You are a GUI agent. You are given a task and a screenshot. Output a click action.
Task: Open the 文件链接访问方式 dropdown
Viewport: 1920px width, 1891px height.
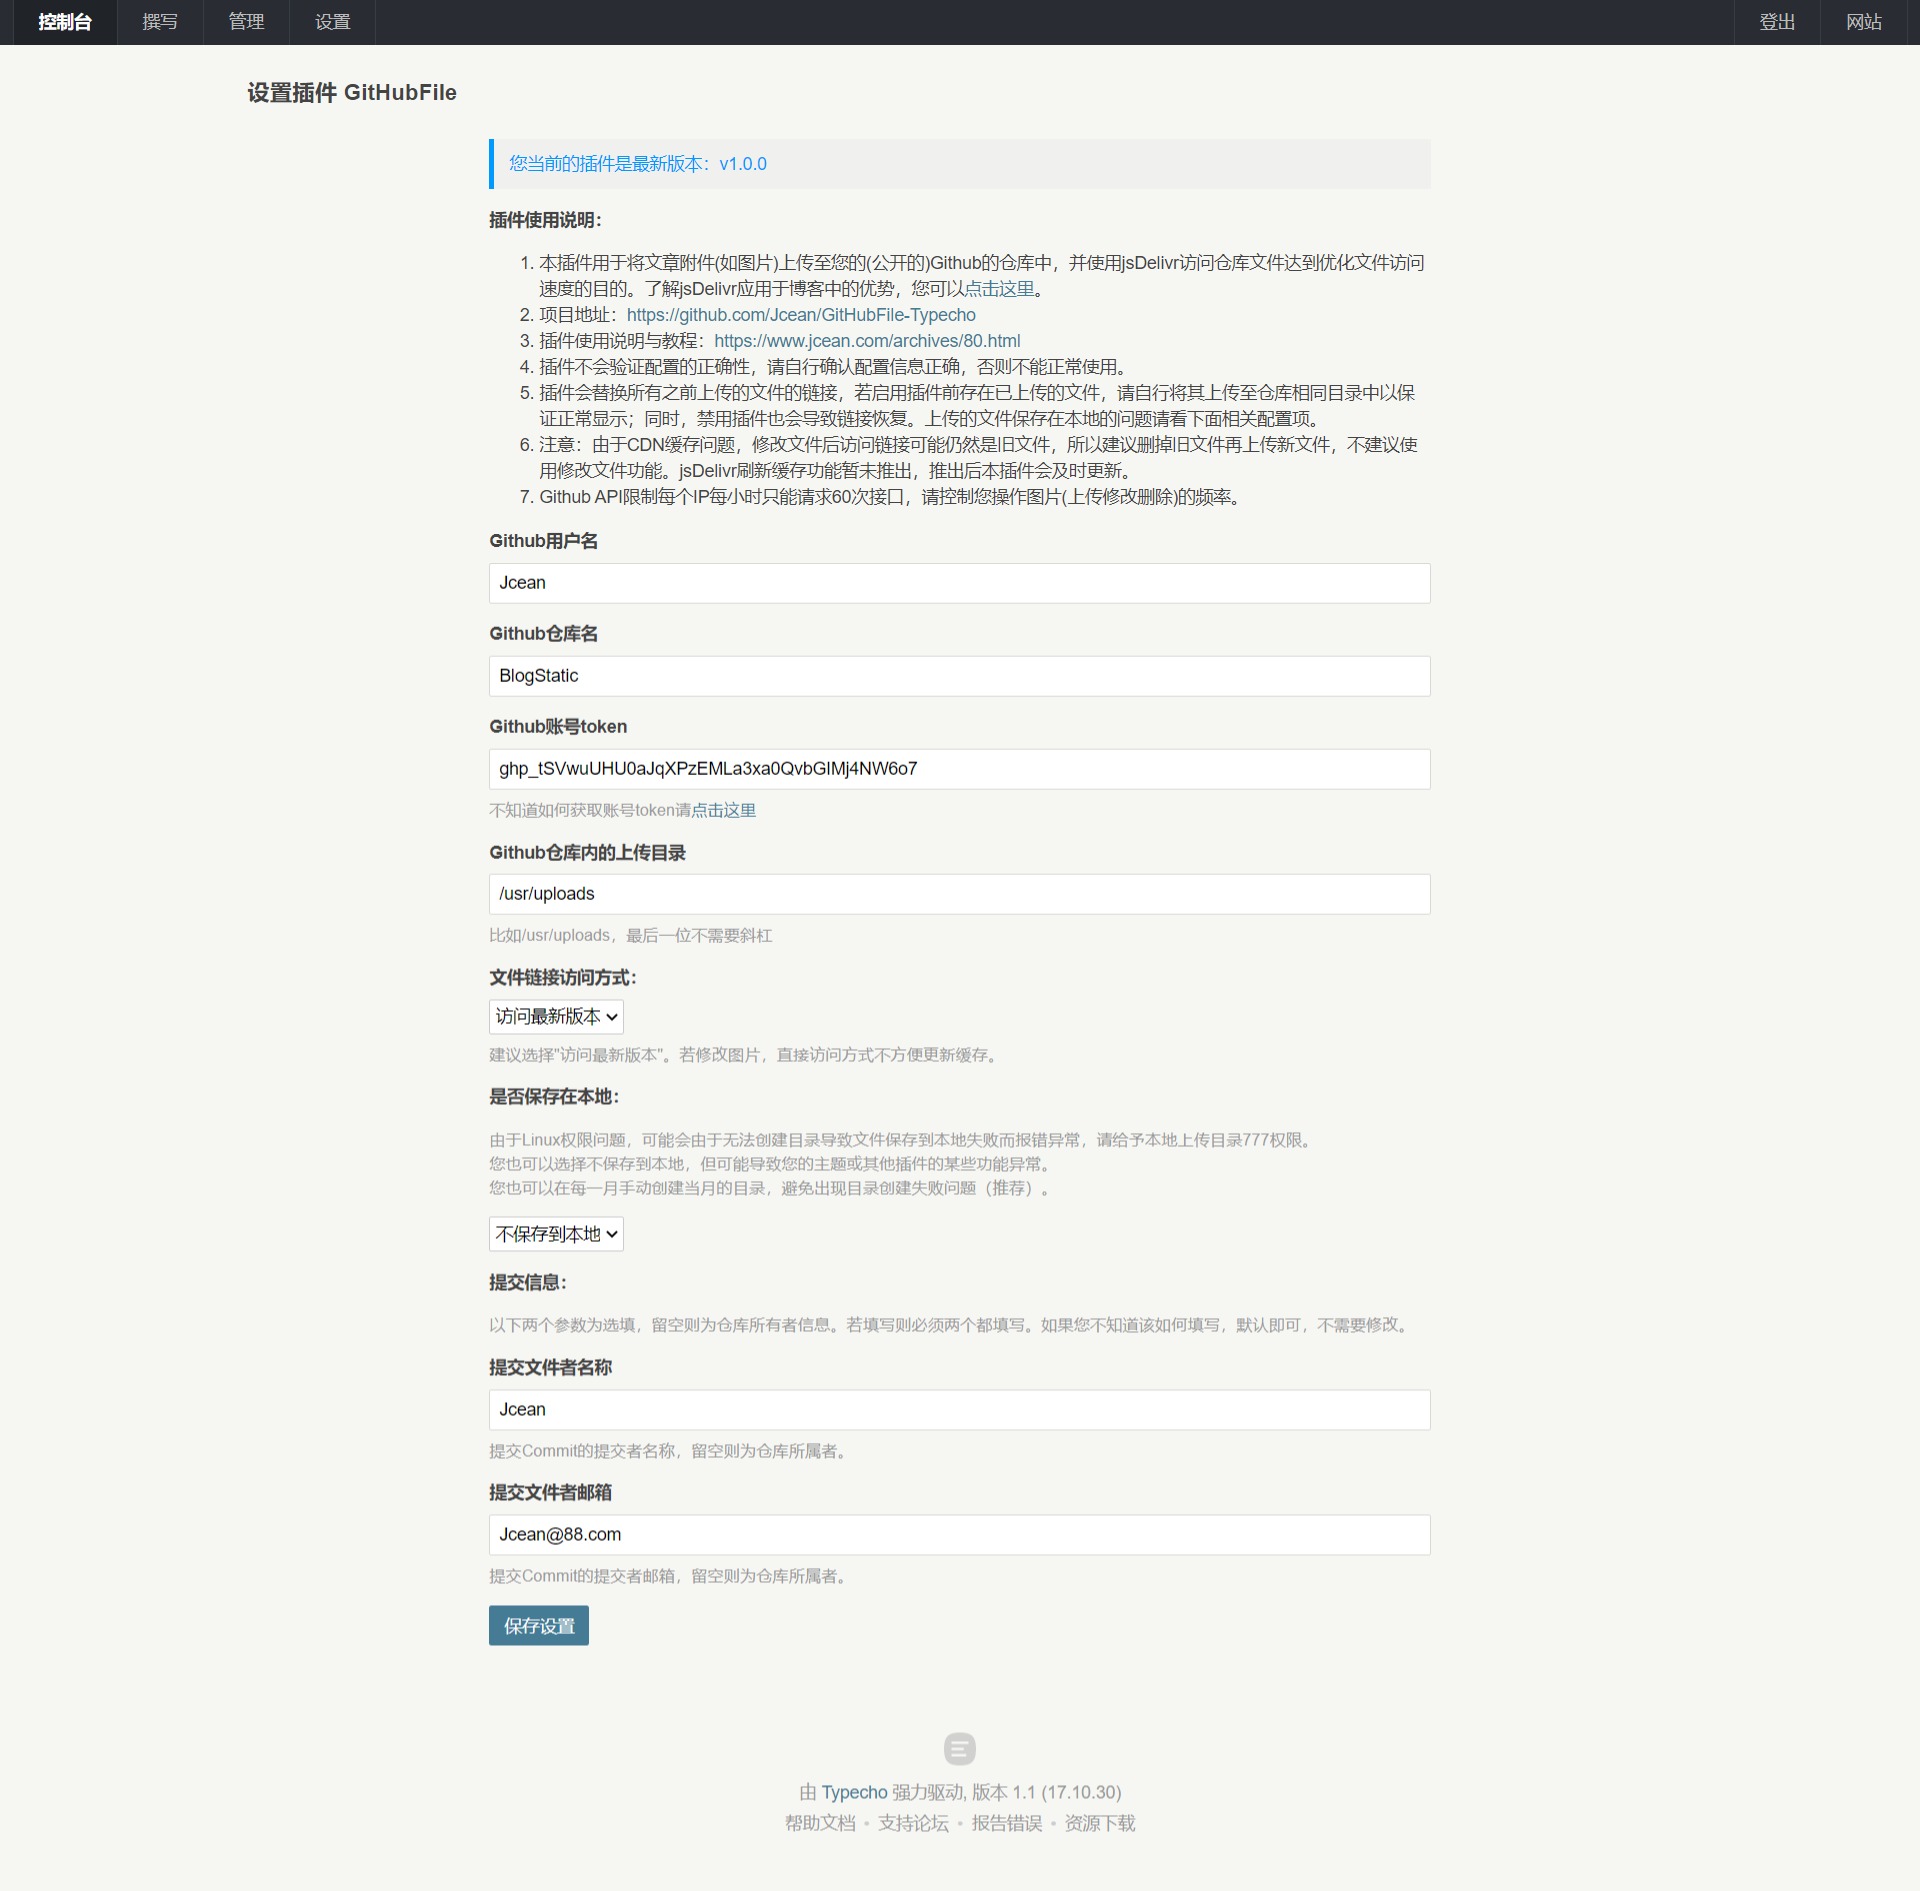click(556, 1016)
